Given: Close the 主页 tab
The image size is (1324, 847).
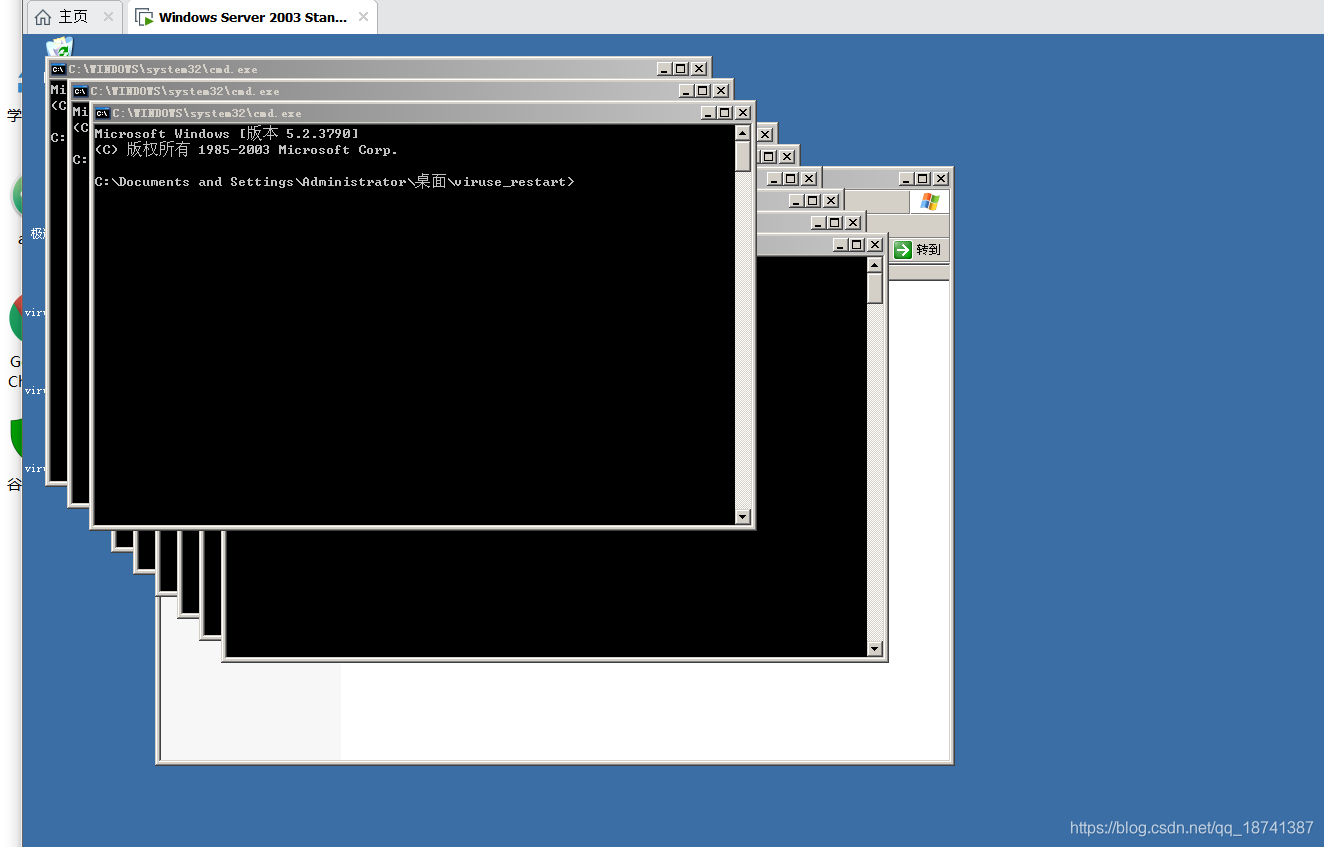Looking at the screenshot, I should coord(108,17).
